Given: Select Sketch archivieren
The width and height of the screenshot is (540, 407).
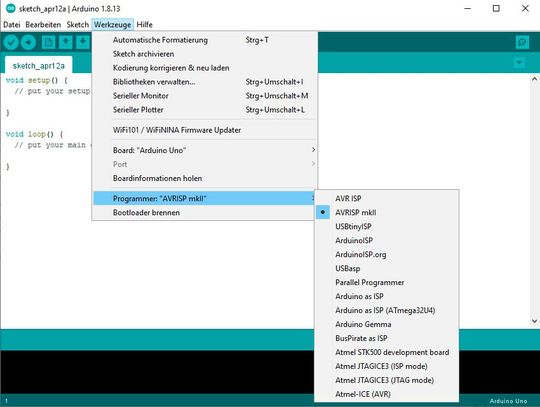Looking at the screenshot, I should click(x=205, y=54).
